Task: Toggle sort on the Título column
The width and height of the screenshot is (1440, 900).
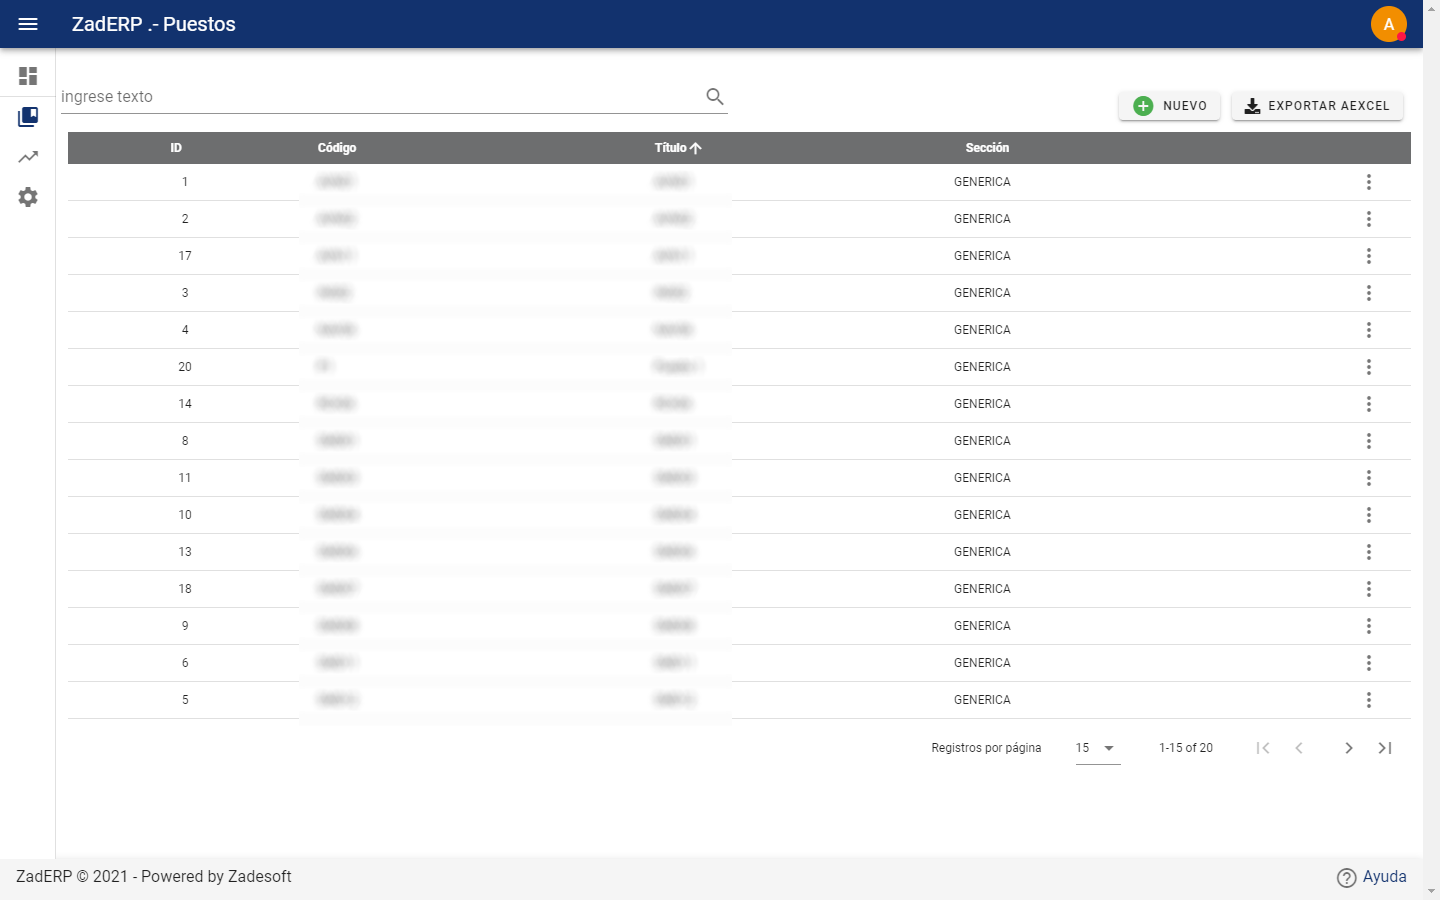Action: point(678,148)
